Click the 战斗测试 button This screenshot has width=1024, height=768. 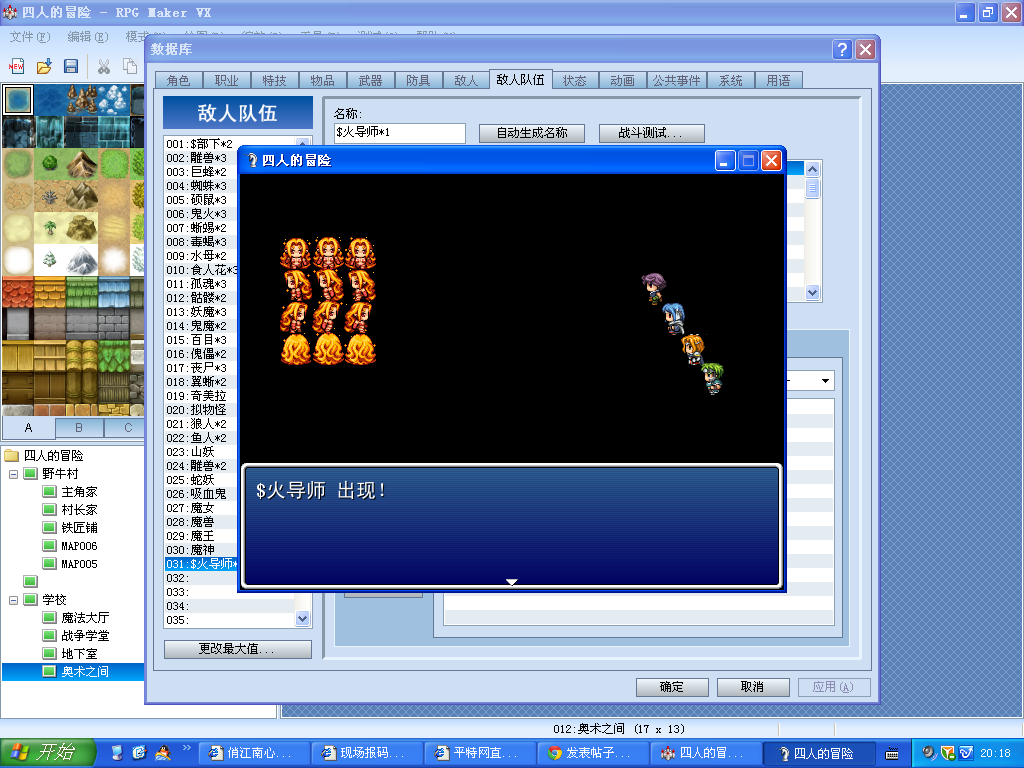[651, 133]
